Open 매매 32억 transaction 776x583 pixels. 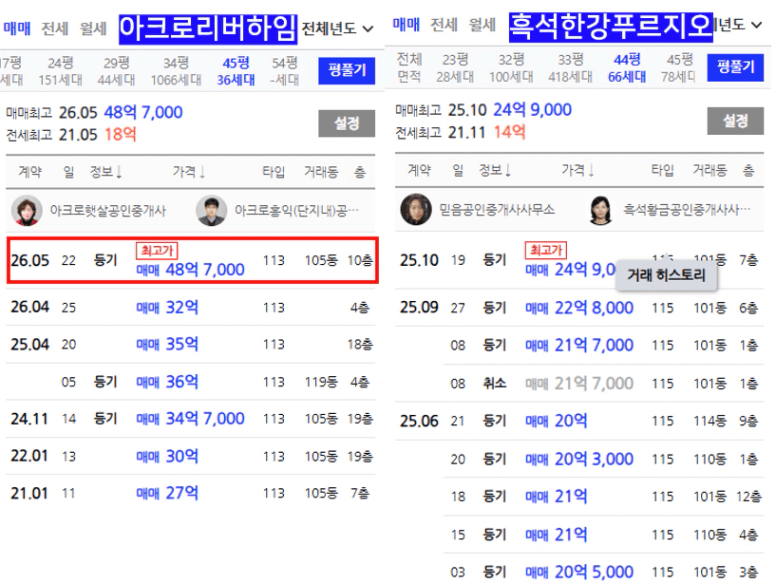click(167, 307)
